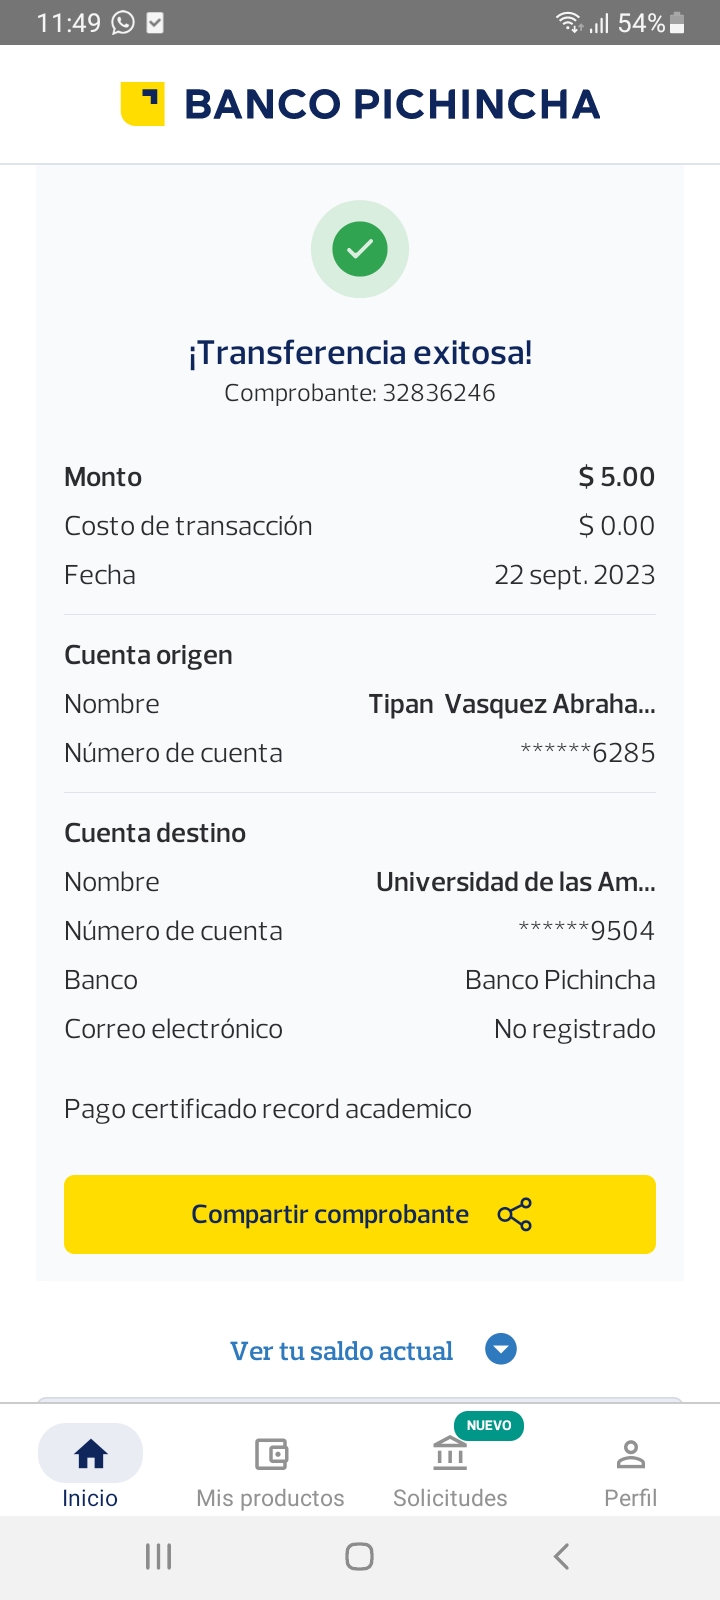Open Mis productos wallet icon
The width and height of the screenshot is (720, 1600).
(271, 1453)
